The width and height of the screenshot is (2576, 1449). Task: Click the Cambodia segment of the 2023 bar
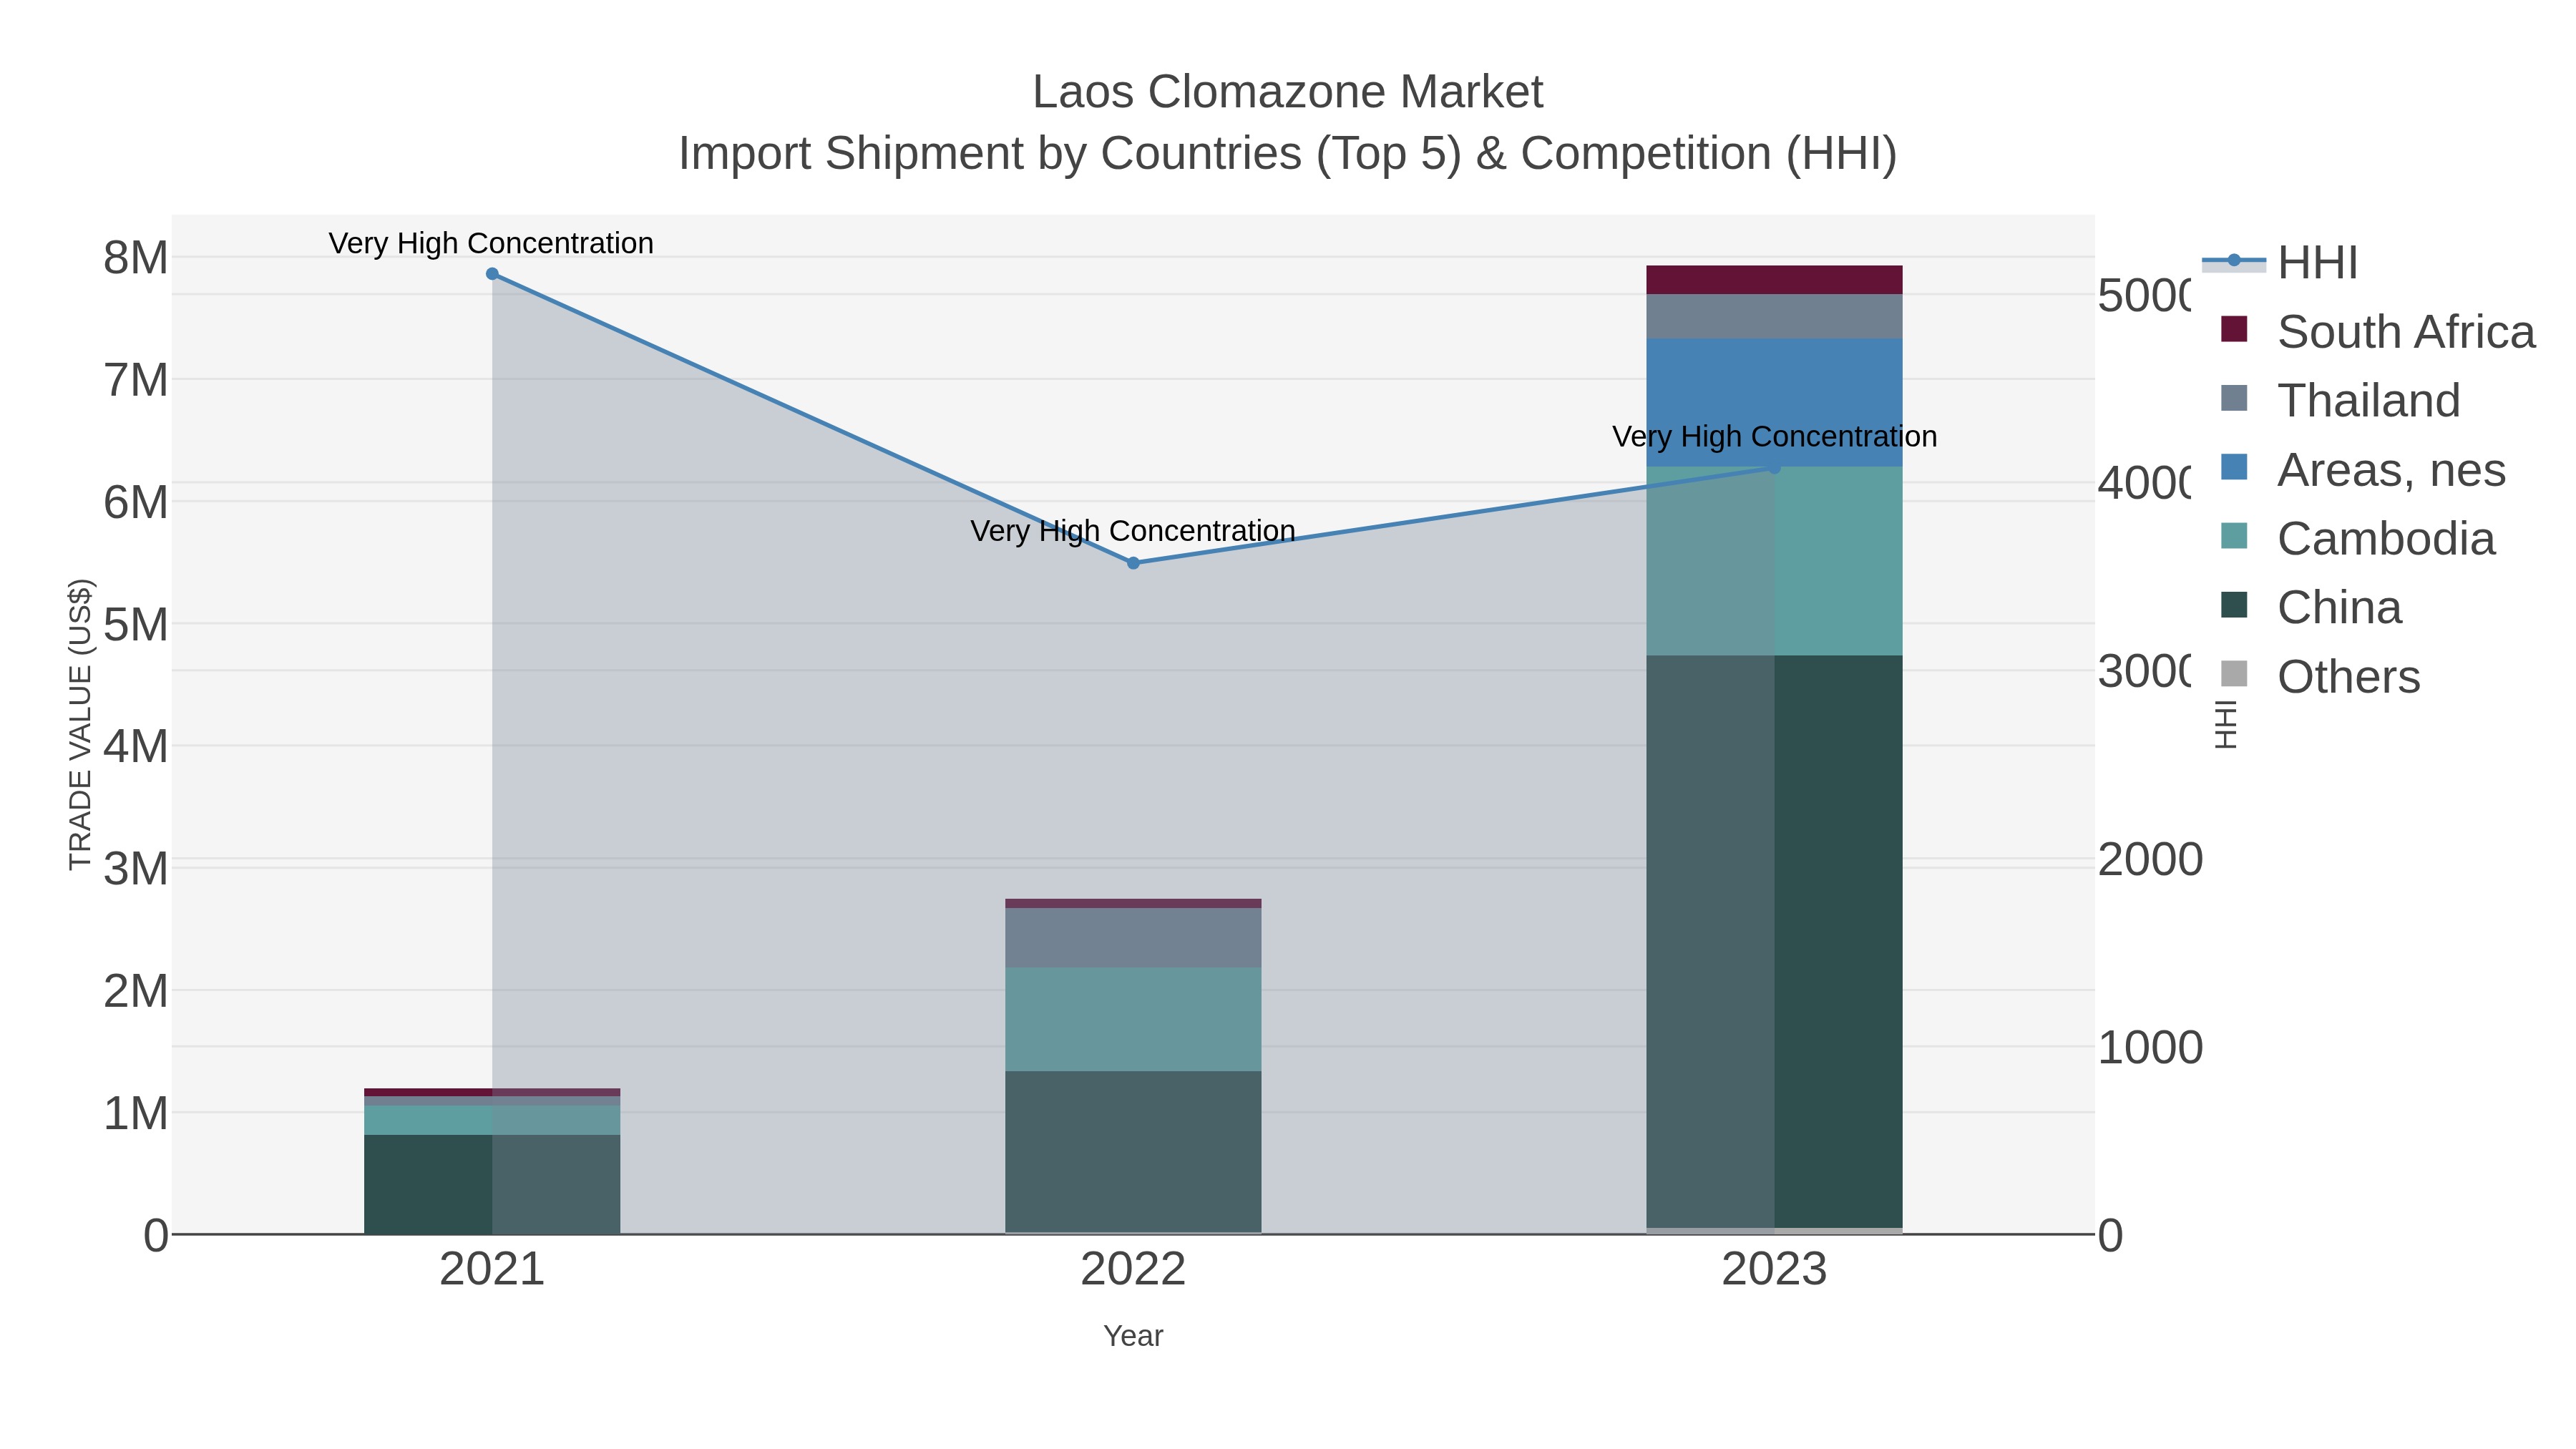point(1774,561)
